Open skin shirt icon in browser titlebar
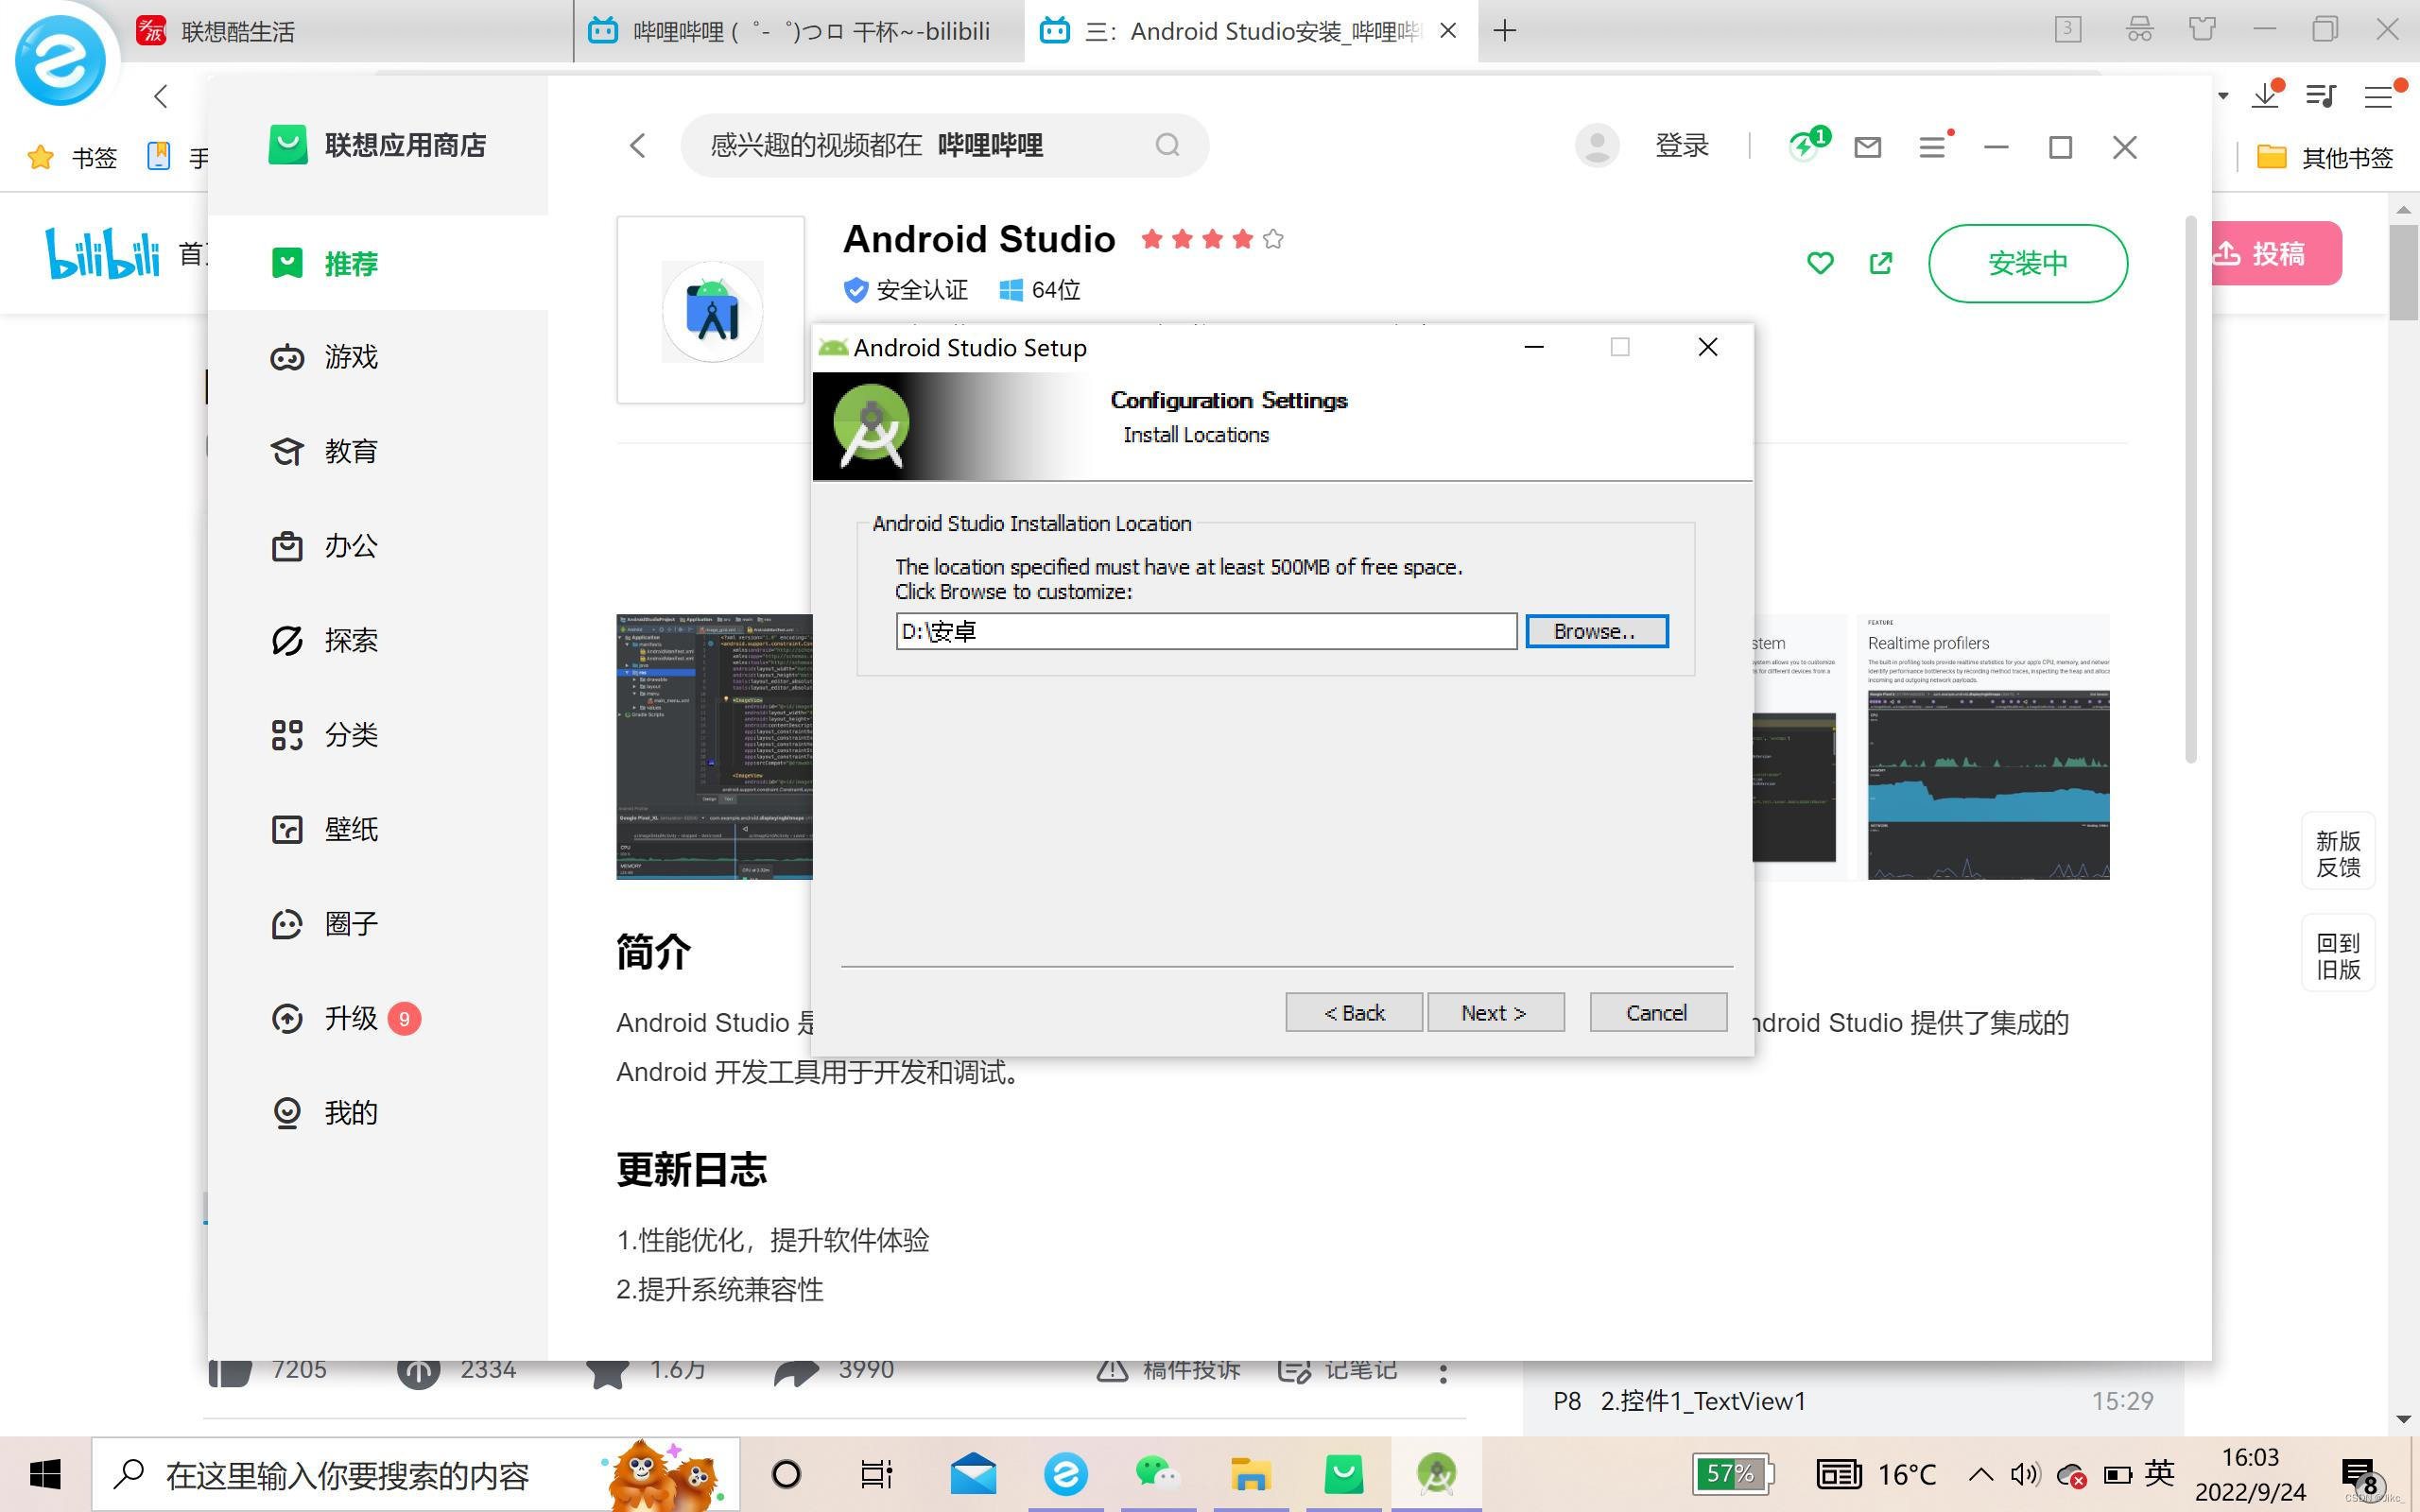 tap(2201, 29)
